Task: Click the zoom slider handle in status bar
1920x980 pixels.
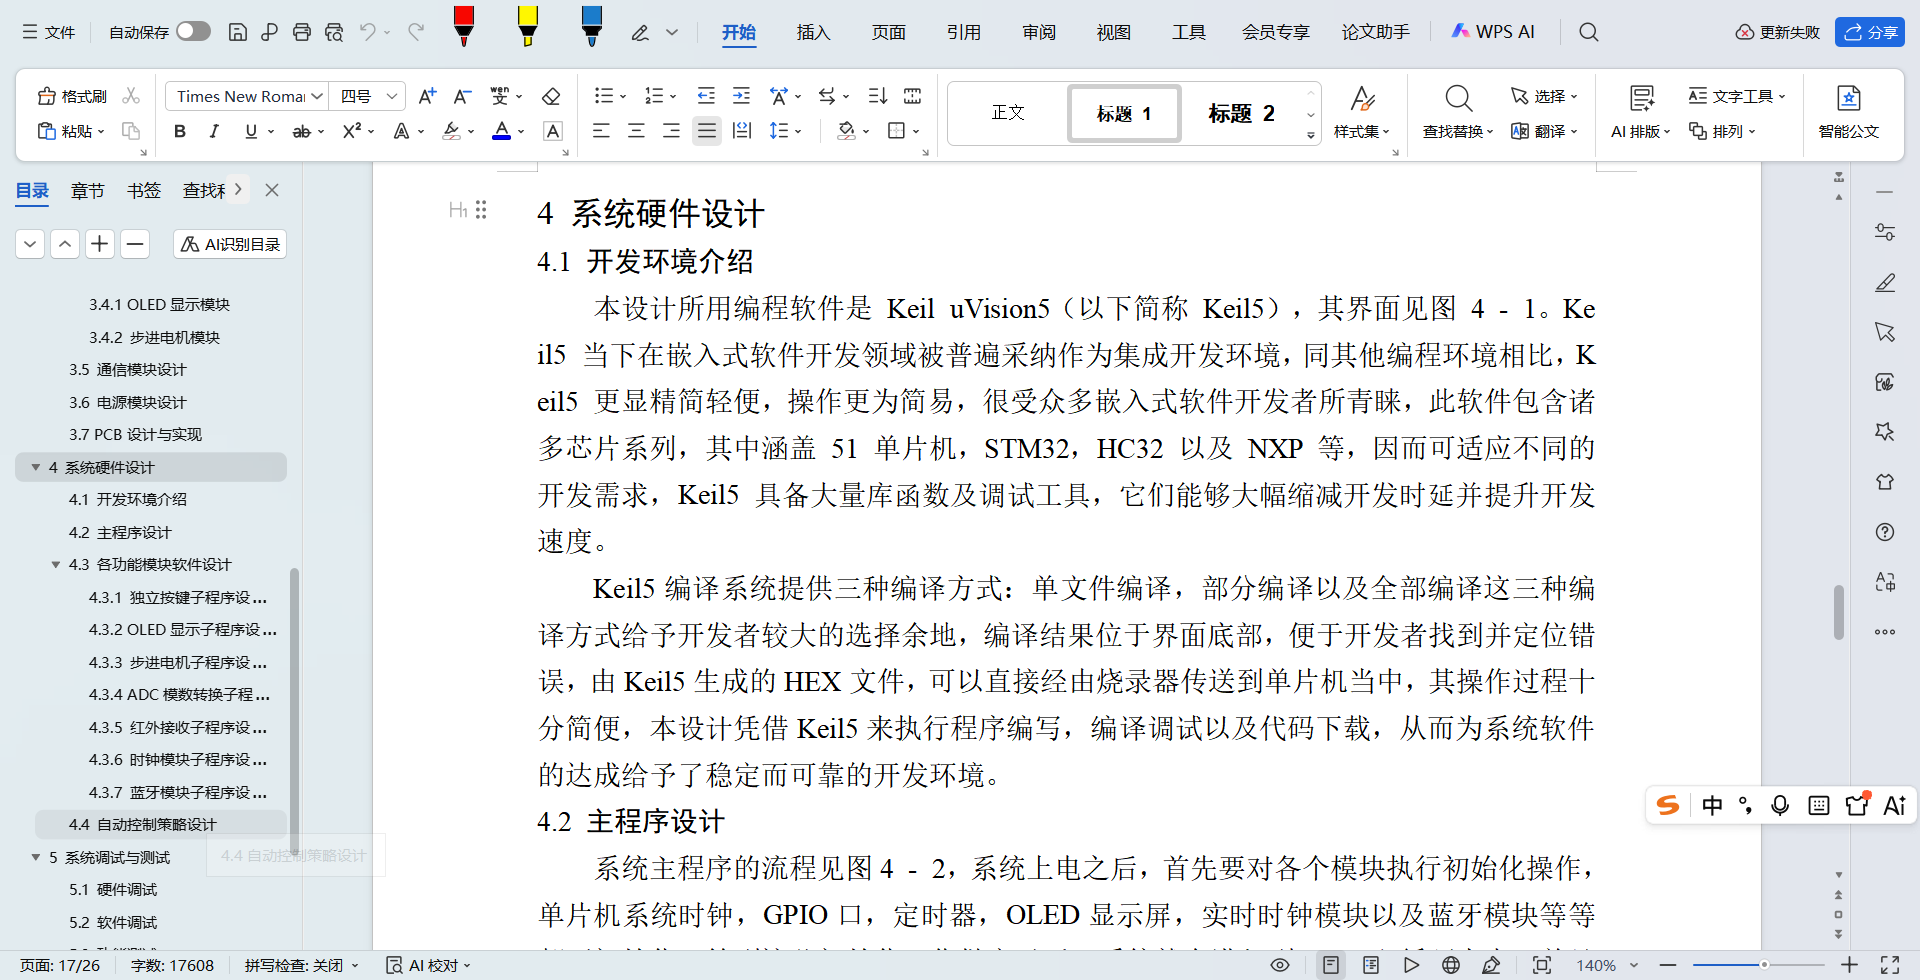Action: pos(1764,965)
